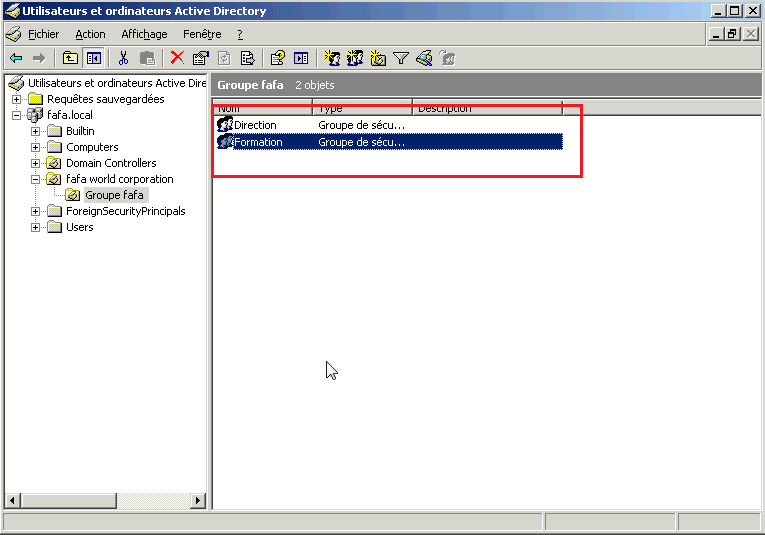Create a new group icon
765x535 pixels.
pos(355,58)
